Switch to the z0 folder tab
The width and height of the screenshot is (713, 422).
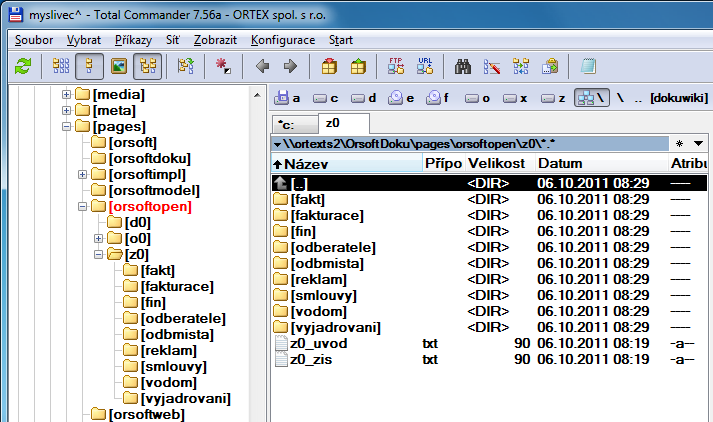pyautogui.click(x=333, y=122)
